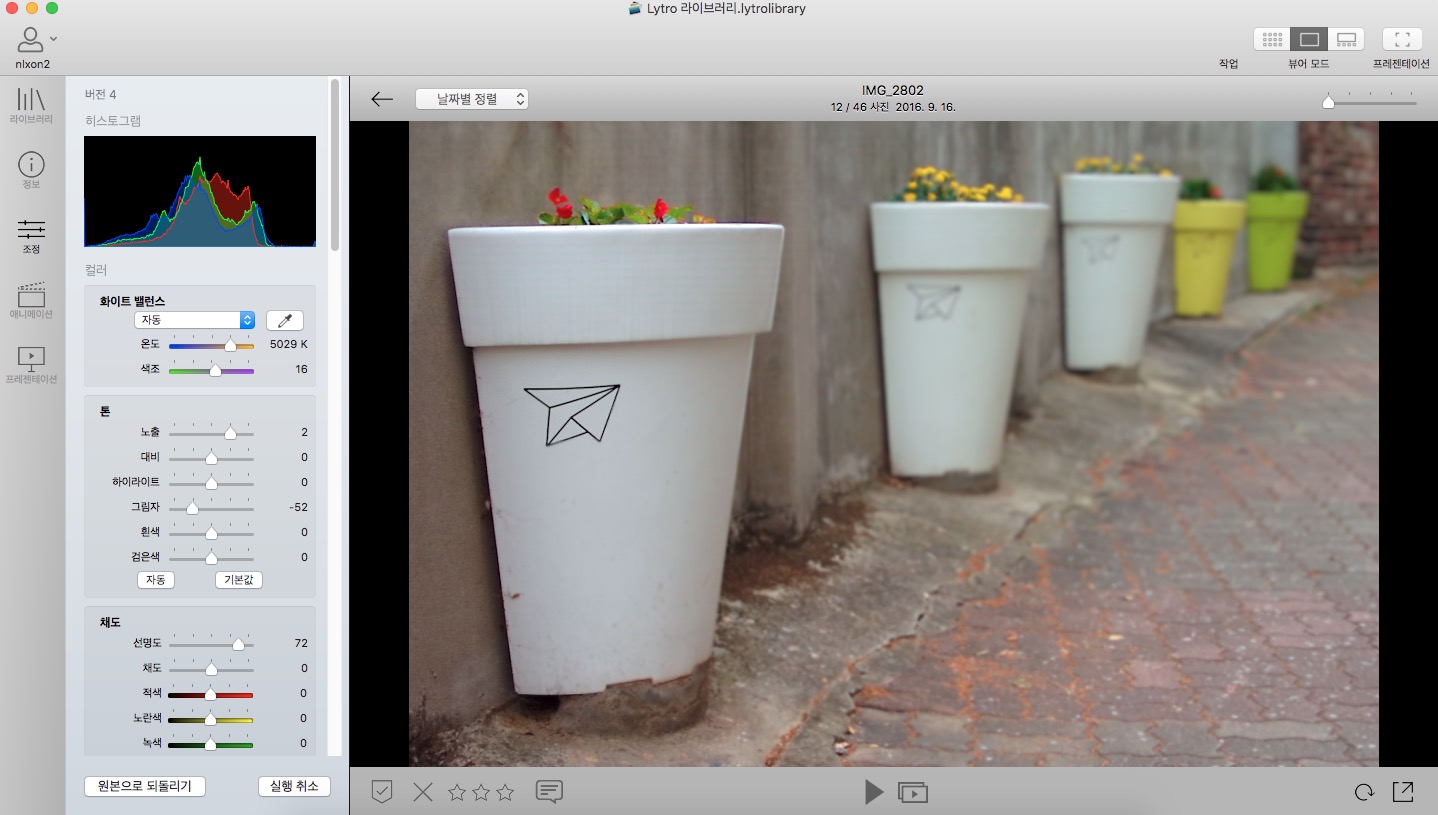Screen dimensions: 1438x815
Task: Reject the photo with the X icon
Action: [x=423, y=792]
